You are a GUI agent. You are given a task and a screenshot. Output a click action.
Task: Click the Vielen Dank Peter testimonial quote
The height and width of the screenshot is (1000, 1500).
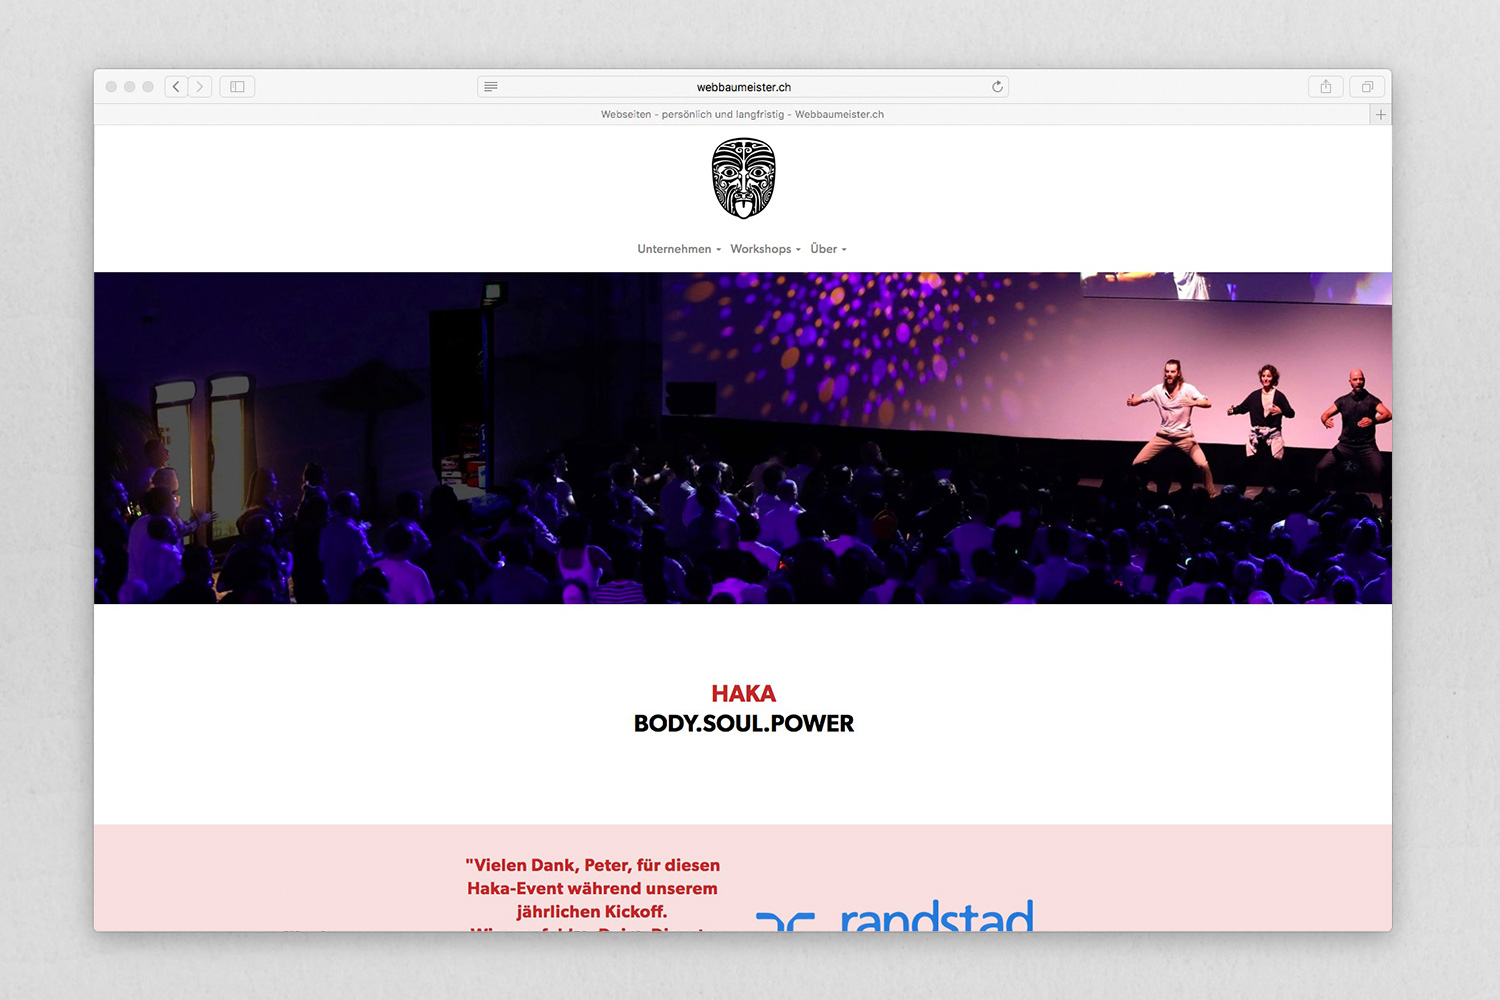click(592, 888)
